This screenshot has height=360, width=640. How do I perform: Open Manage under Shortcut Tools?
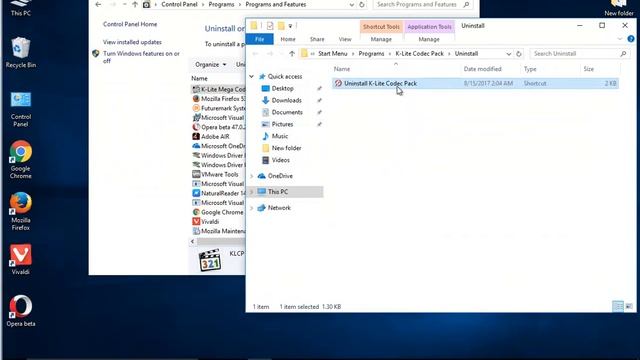pyautogui.click(x=381, y=39)
